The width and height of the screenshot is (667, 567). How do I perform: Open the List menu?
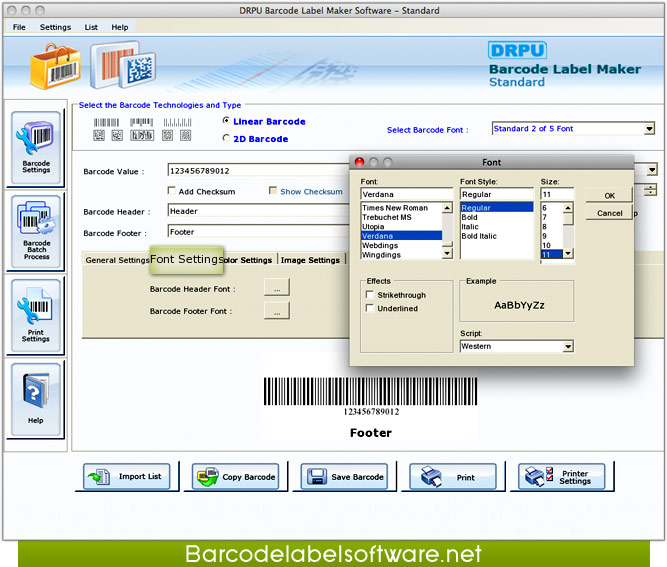tap(91, 27)
